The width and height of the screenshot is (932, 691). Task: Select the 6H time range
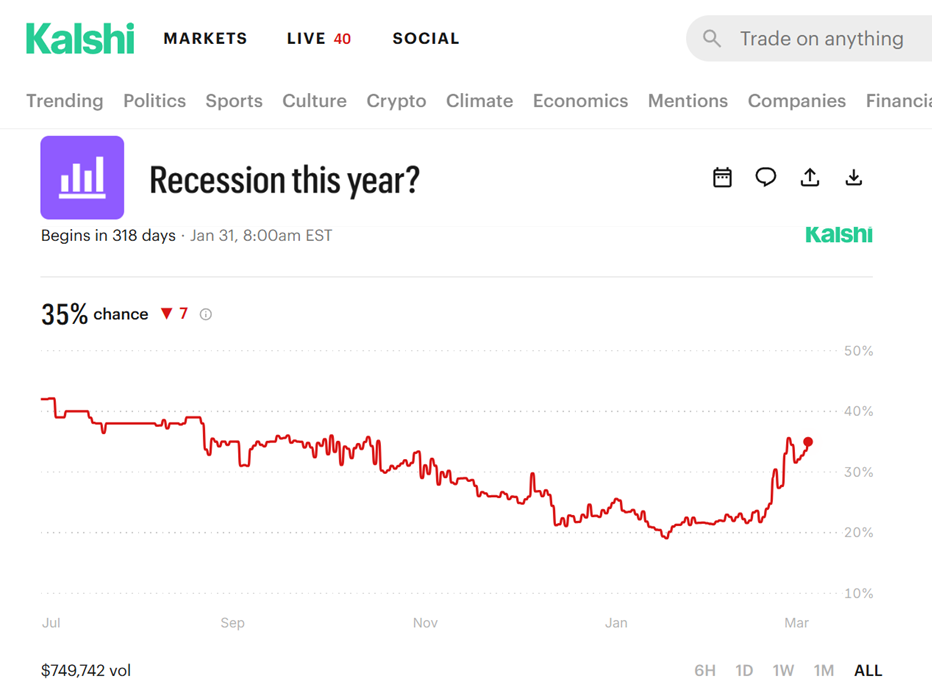(x=705, y=670)
